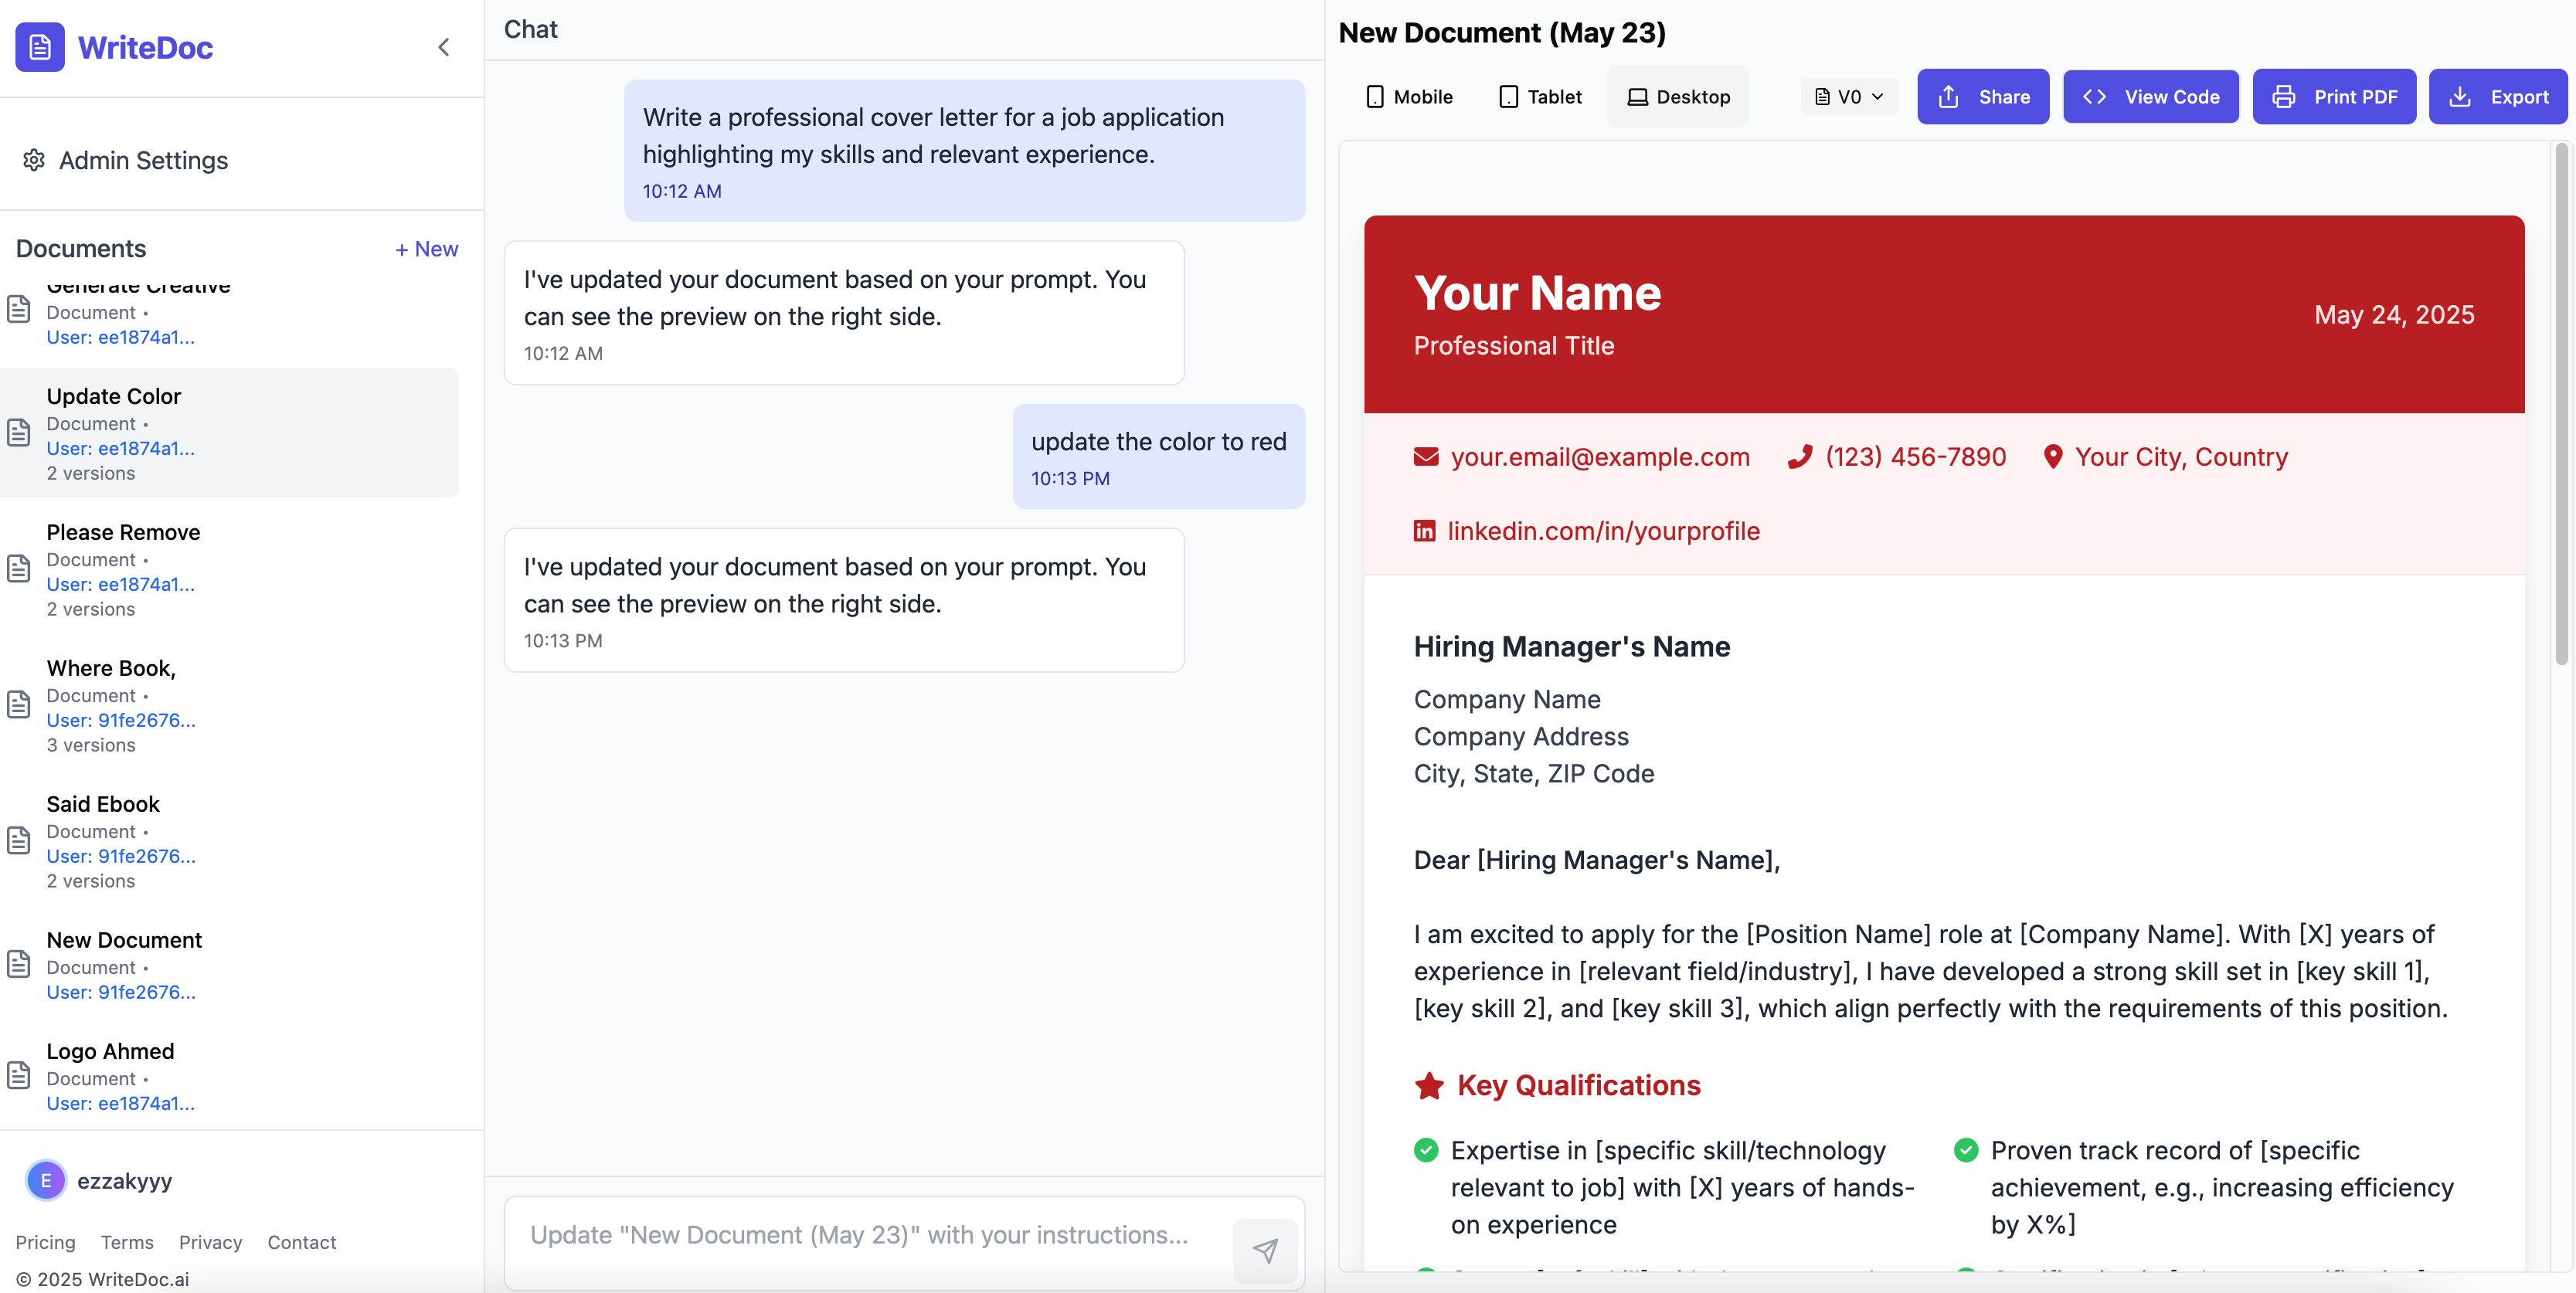
Task: Click the ezzakyyy user avatar
Action: (x=46, y=1180)
